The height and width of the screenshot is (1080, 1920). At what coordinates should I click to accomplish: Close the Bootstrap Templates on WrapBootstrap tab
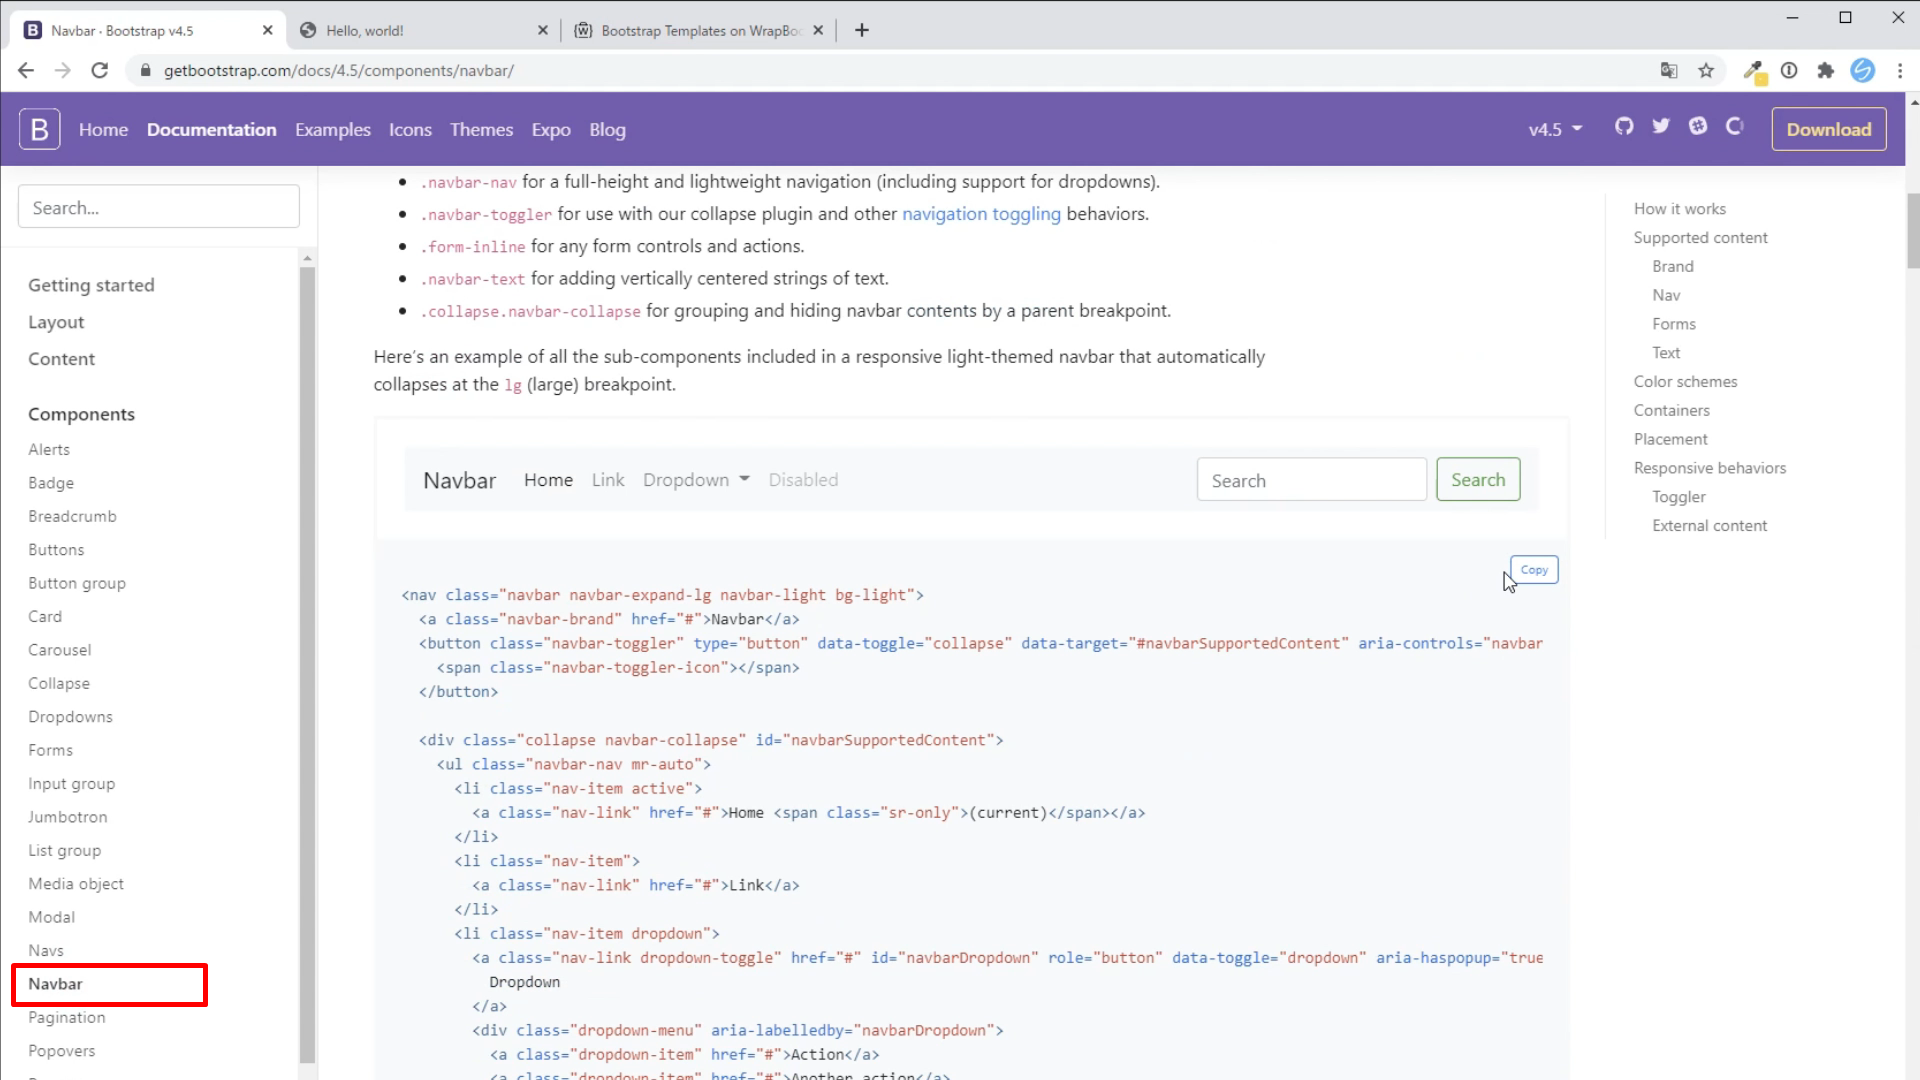coord(818,30)
